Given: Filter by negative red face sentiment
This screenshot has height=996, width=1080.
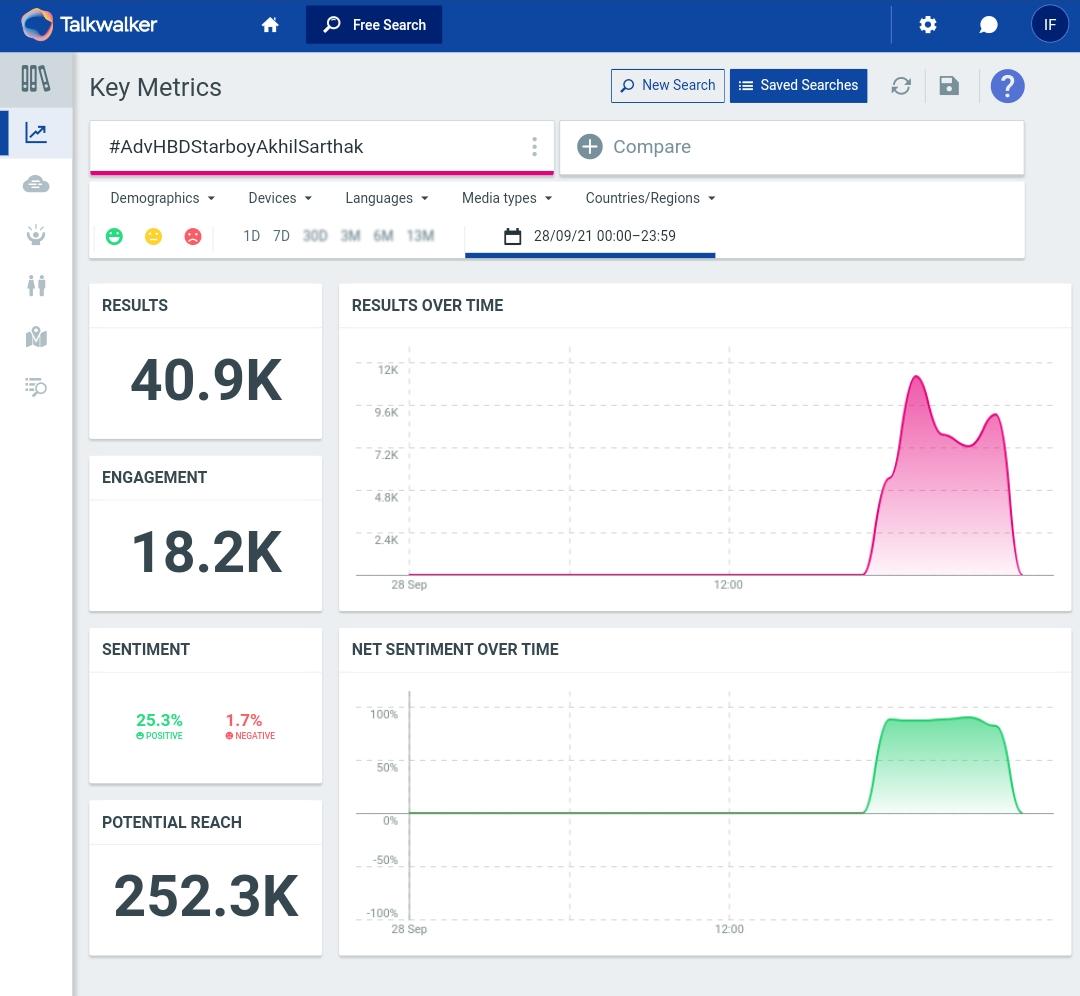Looking at the screenshot, I should 193,236.
